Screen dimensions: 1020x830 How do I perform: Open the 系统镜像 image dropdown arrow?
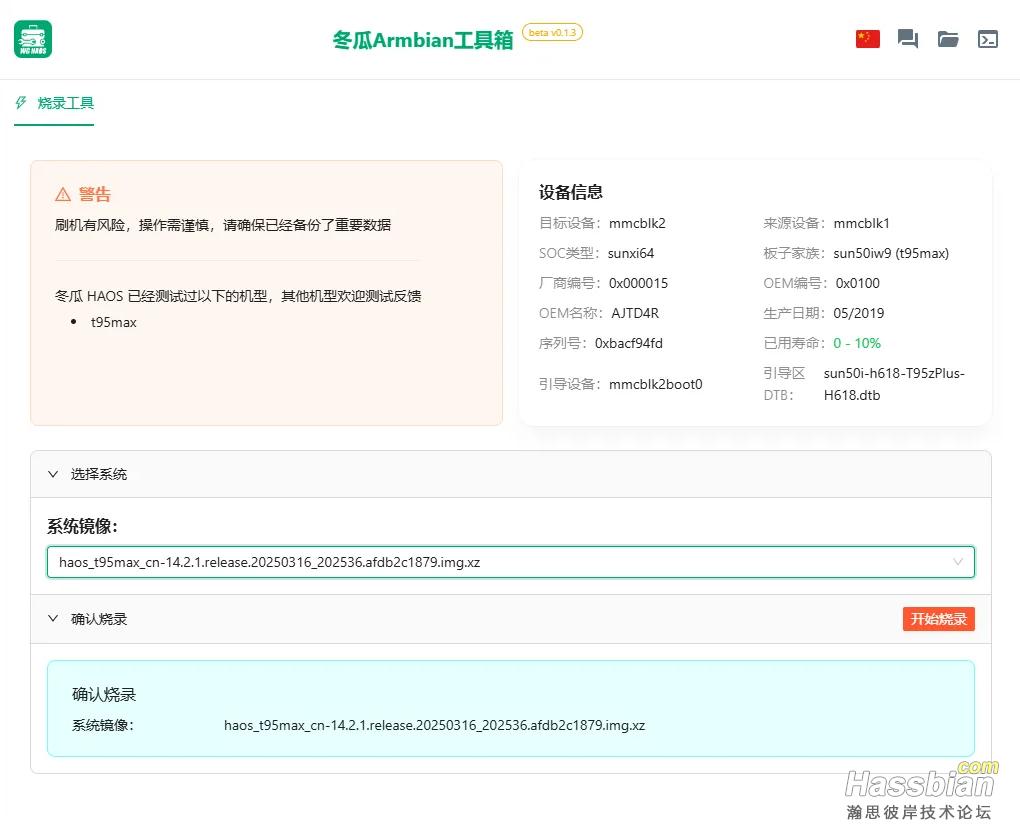958,562
